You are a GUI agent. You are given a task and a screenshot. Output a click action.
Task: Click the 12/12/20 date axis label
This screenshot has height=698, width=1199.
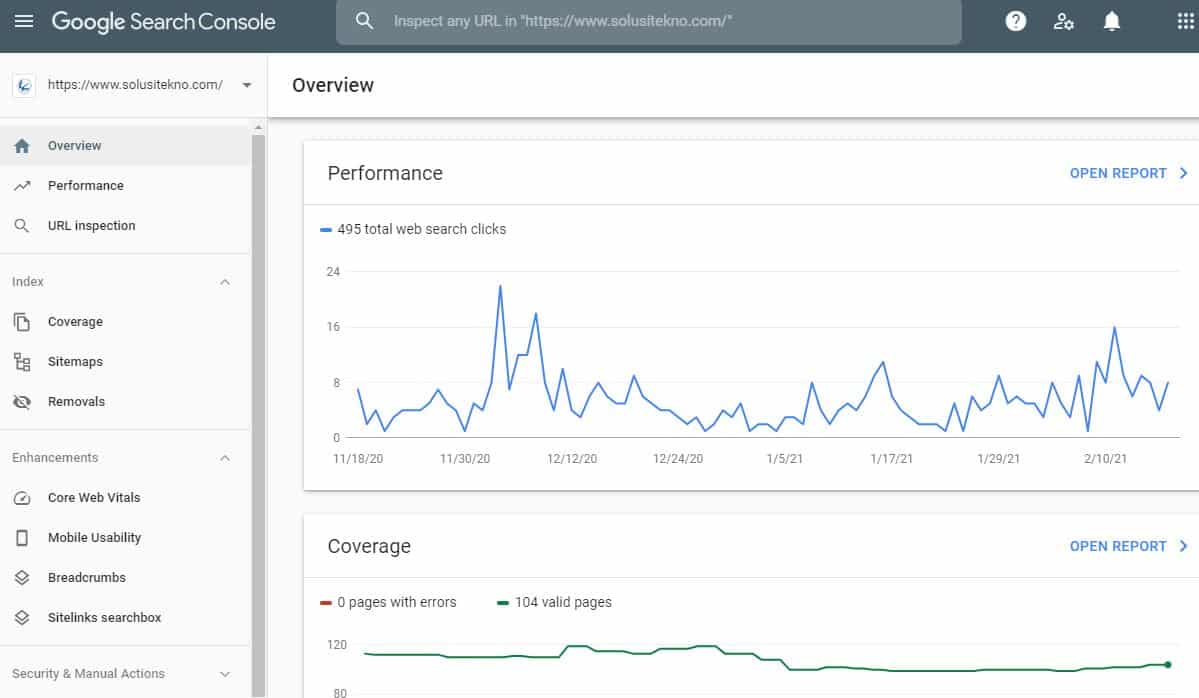point(572,459)
